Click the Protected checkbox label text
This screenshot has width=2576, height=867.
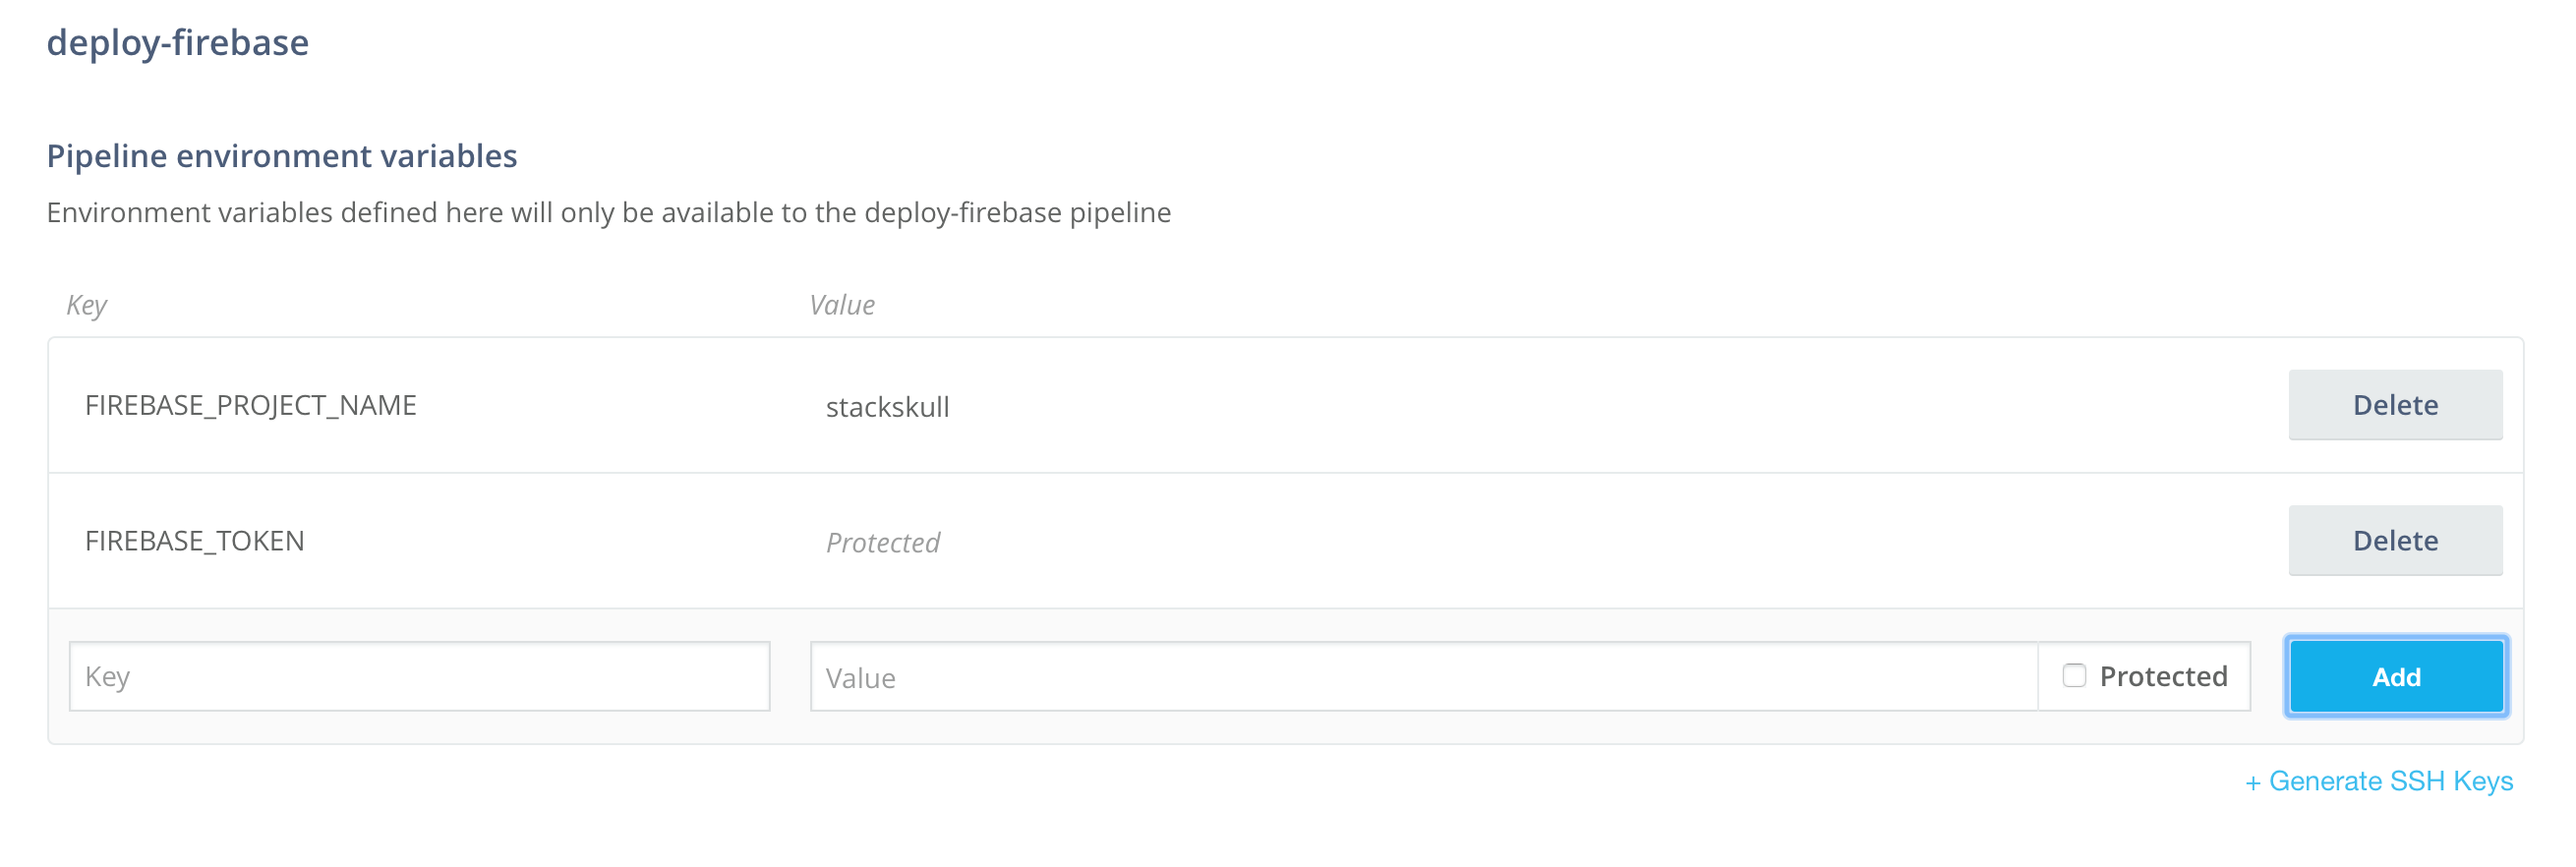pyautogui.click(x=2163, y=677)
